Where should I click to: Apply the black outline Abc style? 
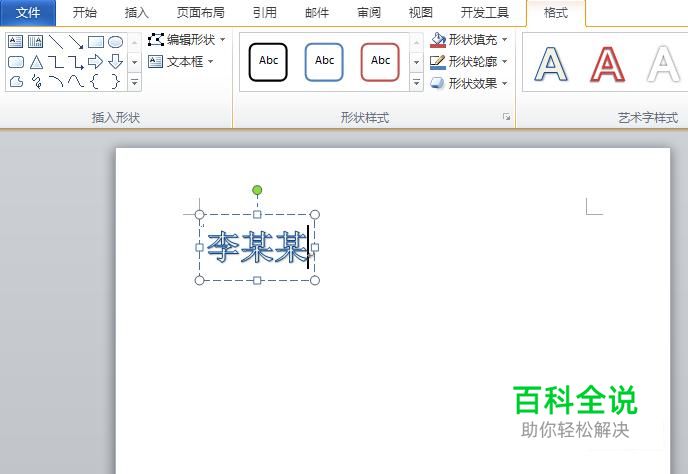(x=268, y=62)
